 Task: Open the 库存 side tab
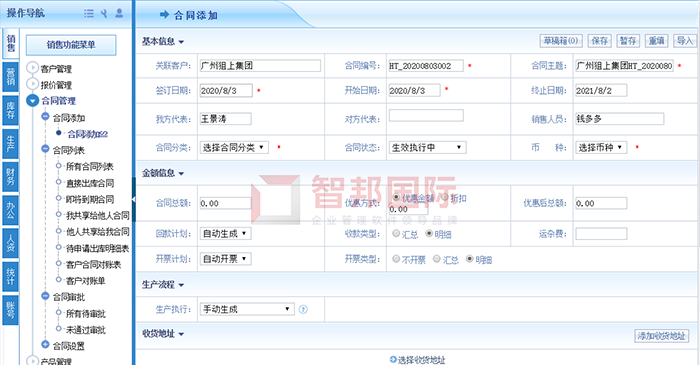(11, 110)
